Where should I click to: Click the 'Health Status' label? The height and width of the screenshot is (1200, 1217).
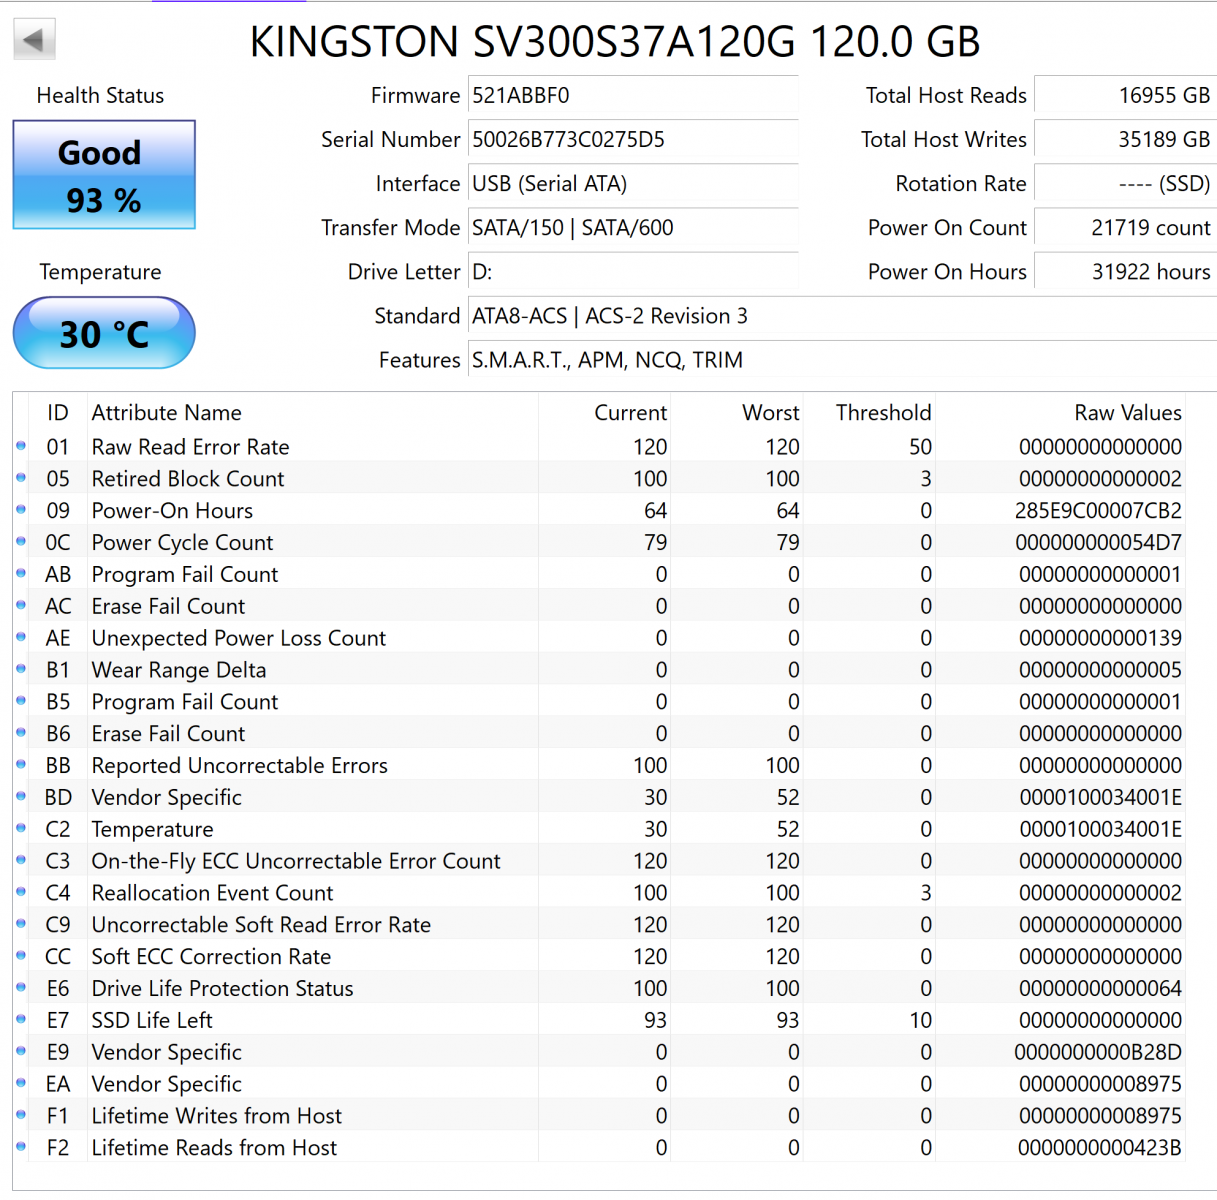pyautogui.click(x=100, y=96)
